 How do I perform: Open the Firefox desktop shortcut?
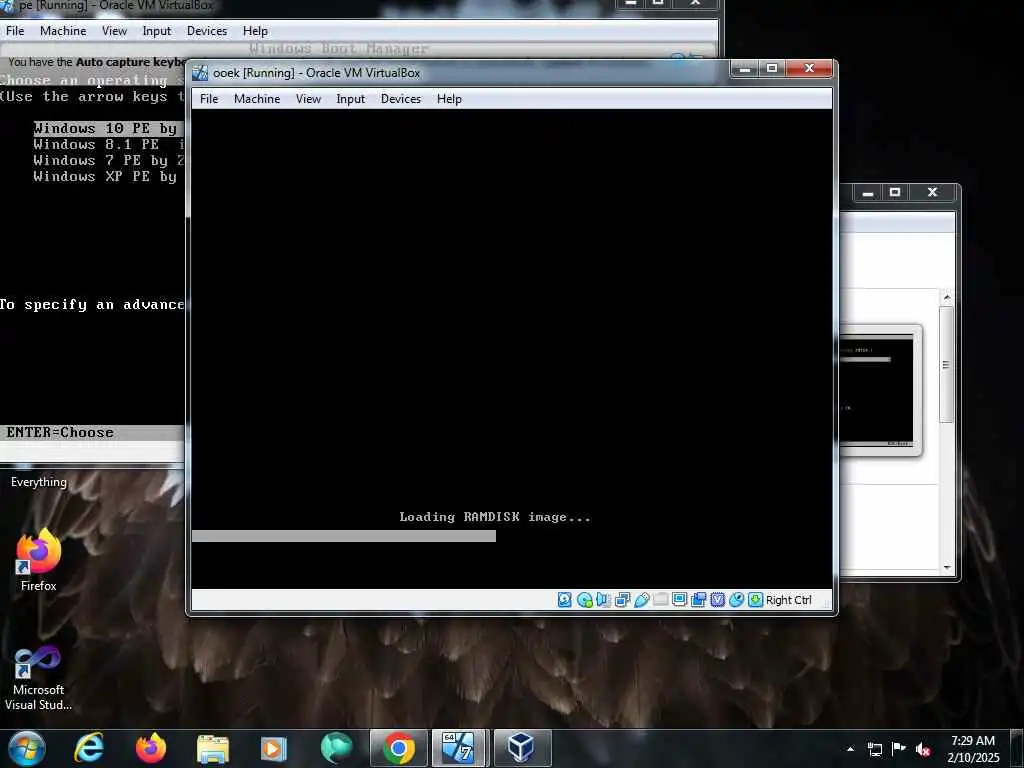[x=38, y=560]
